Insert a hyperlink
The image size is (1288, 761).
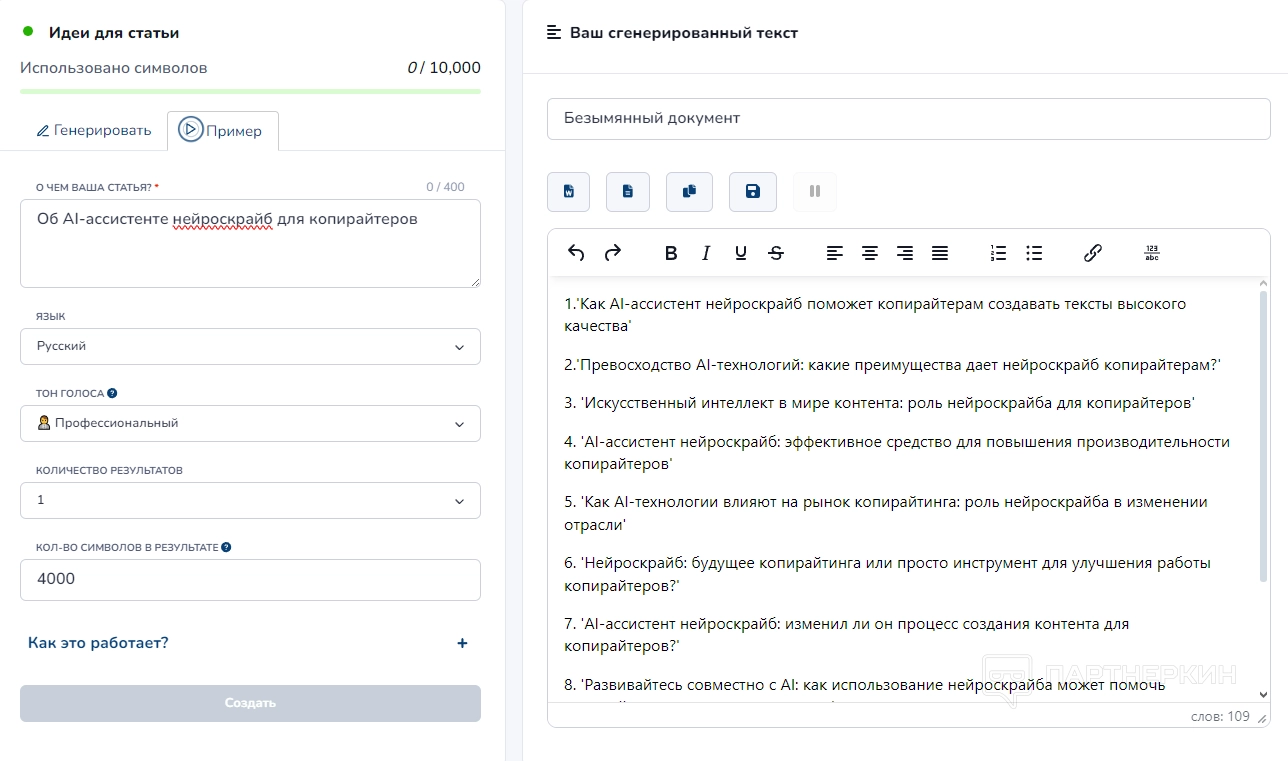1093,253
